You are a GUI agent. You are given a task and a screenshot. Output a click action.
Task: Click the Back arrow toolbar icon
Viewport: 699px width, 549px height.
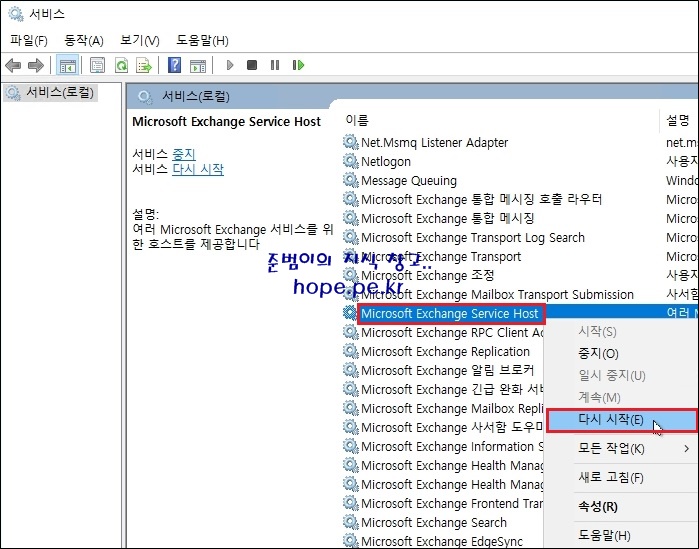pyautogui.click(x=13, y=66)
